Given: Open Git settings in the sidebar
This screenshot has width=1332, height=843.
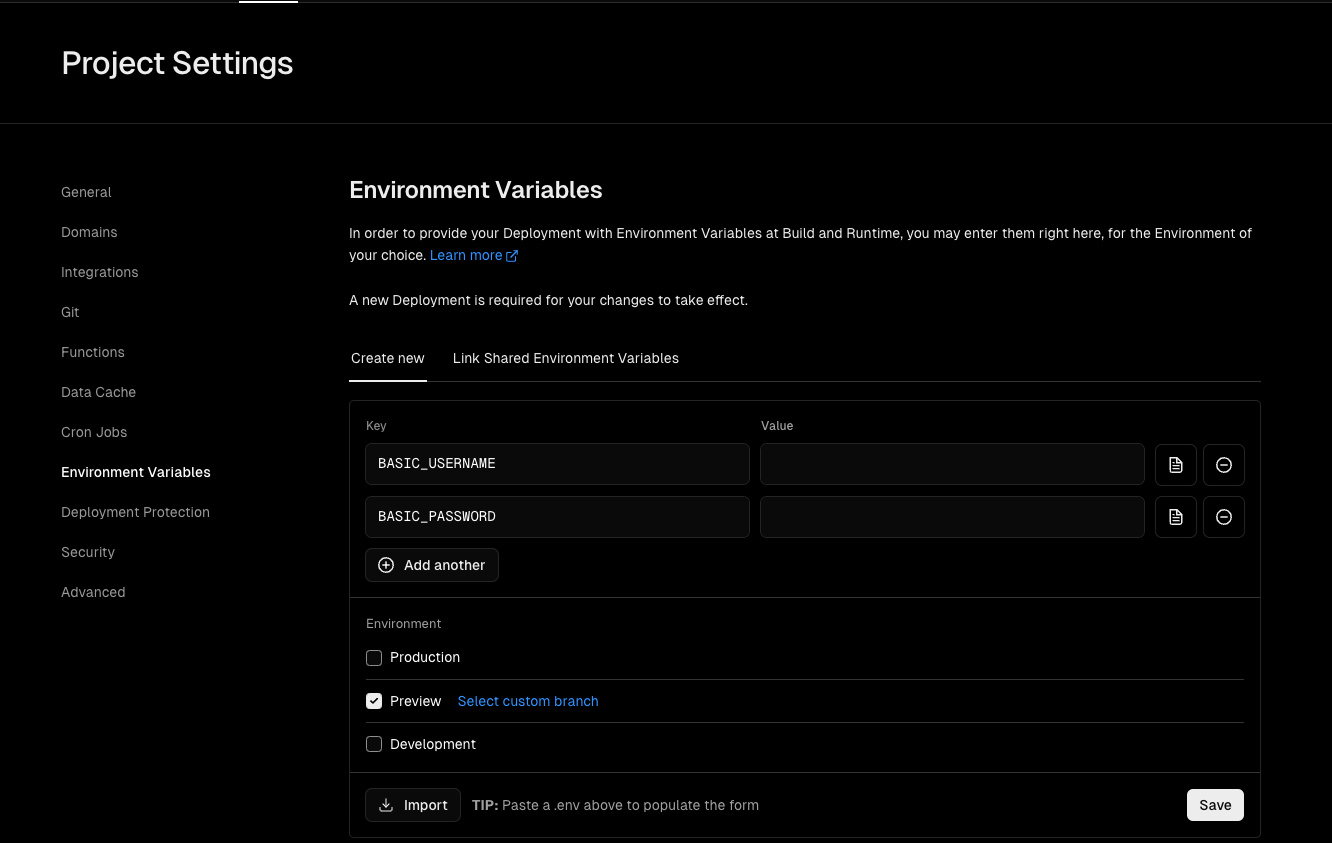Looking at the screenshot, I should [70, 312].
